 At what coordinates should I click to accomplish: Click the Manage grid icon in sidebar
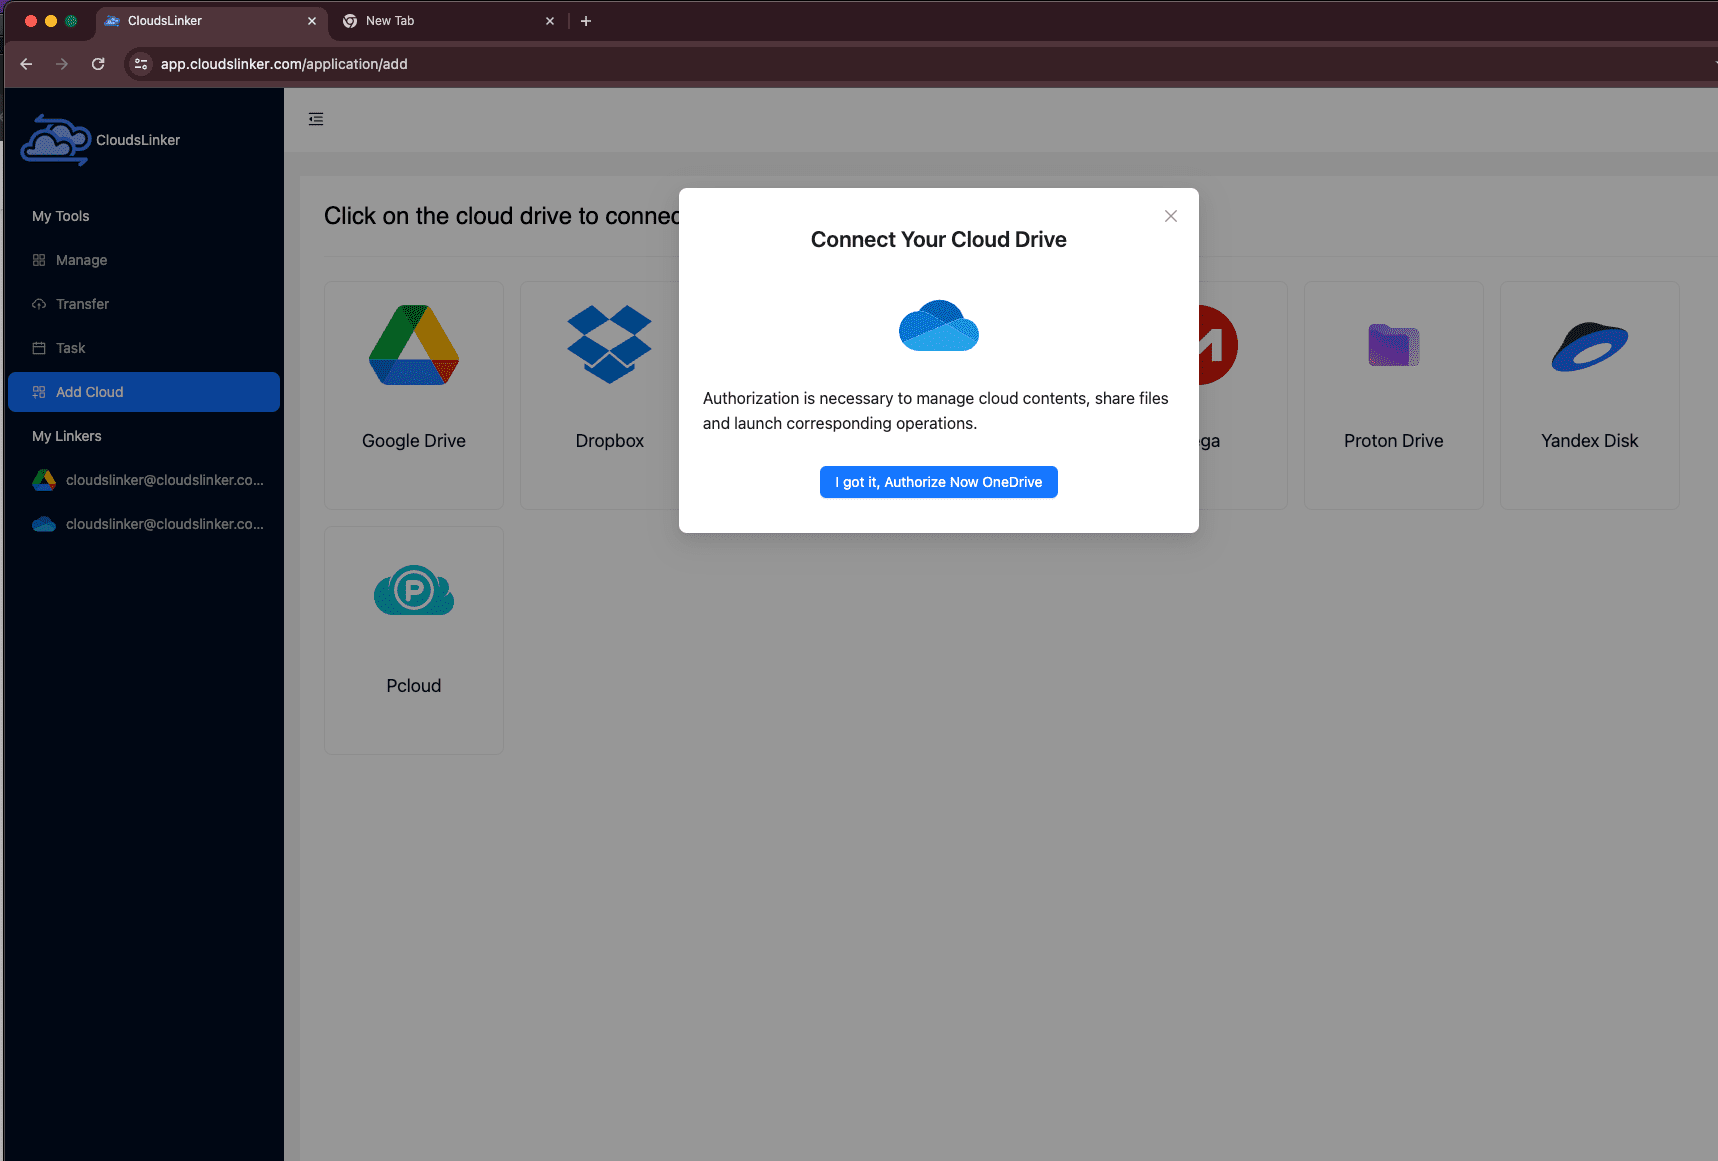39,260
